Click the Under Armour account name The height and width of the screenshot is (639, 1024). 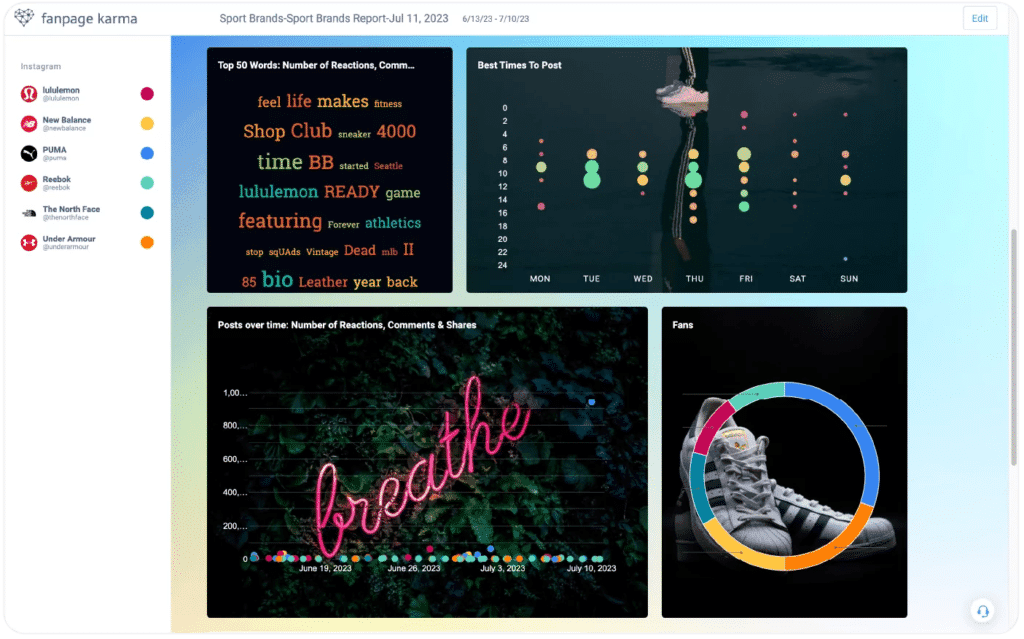click(x=69, y=239)
